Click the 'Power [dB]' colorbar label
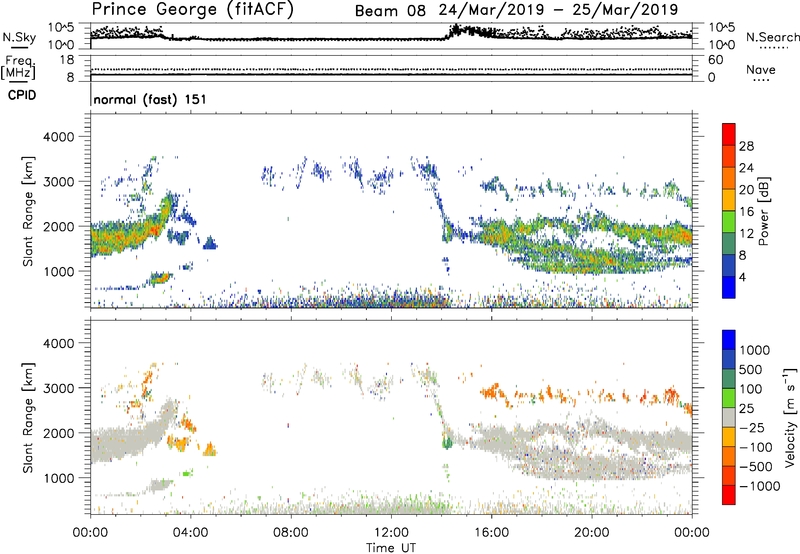Screen dimensions: 800x554 763,211
